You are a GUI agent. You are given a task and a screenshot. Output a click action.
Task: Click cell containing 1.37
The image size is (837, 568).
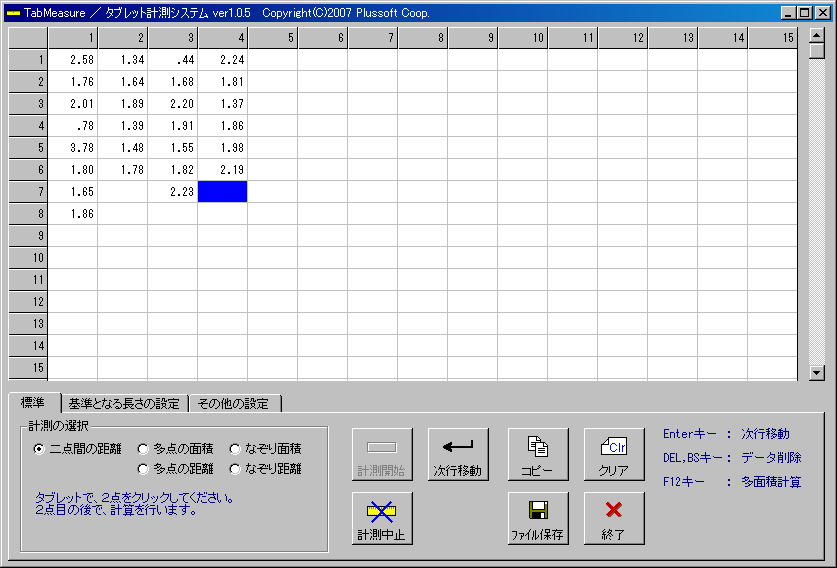coord(223,104)
